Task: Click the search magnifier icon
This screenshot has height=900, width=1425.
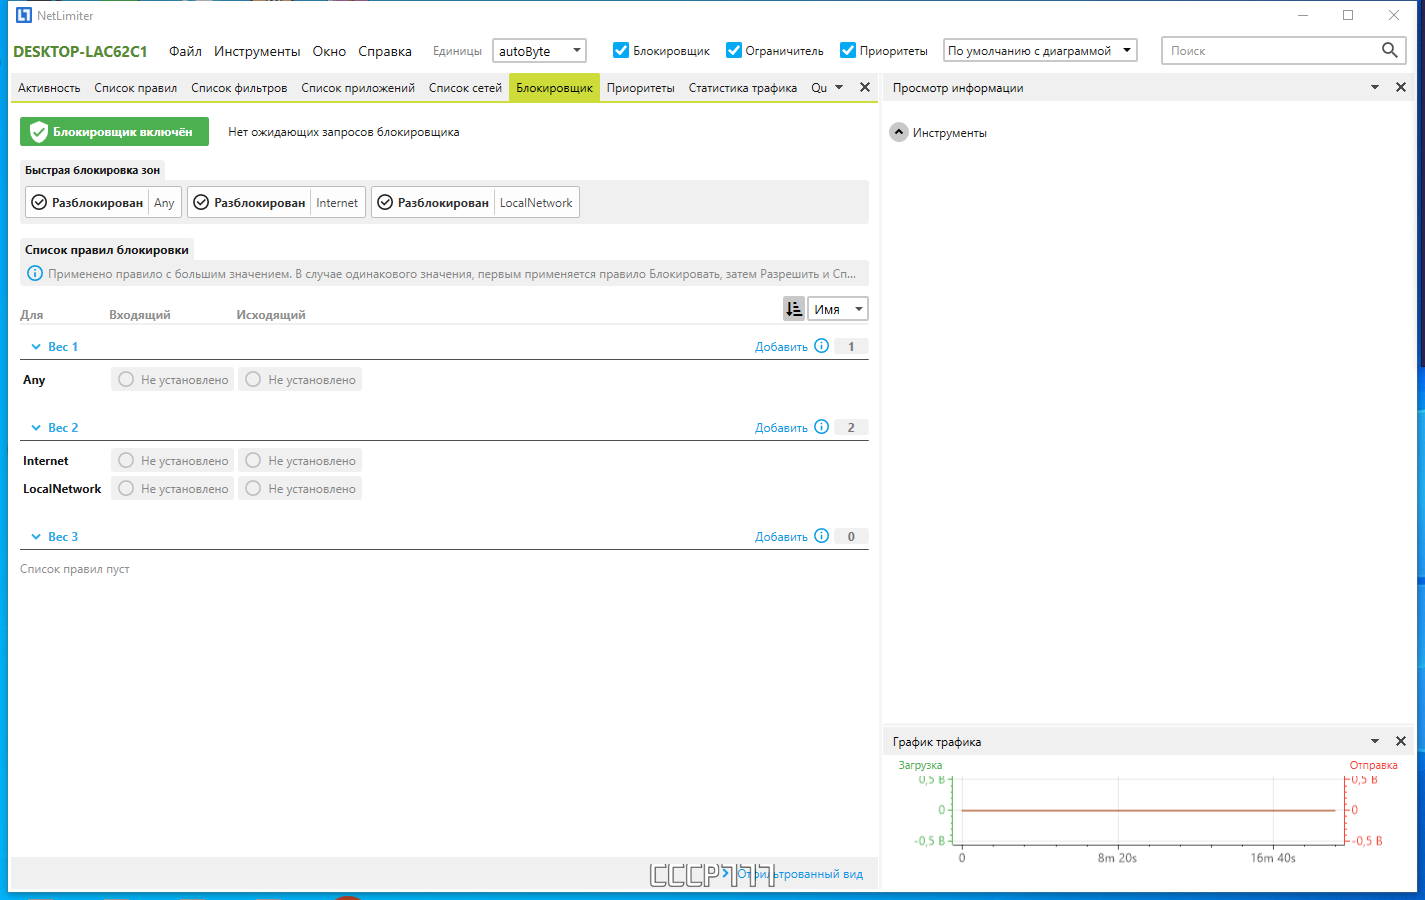Action: click(1389, 50)
